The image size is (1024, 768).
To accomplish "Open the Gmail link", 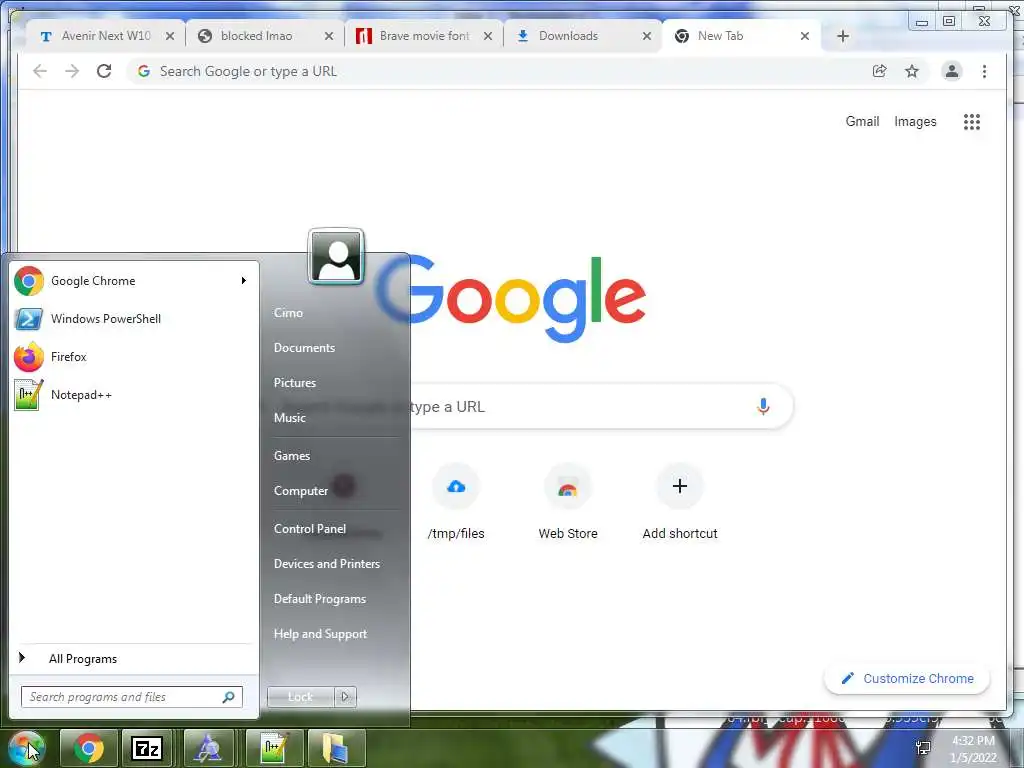I will pyautogui.click(x=862, y=121).
